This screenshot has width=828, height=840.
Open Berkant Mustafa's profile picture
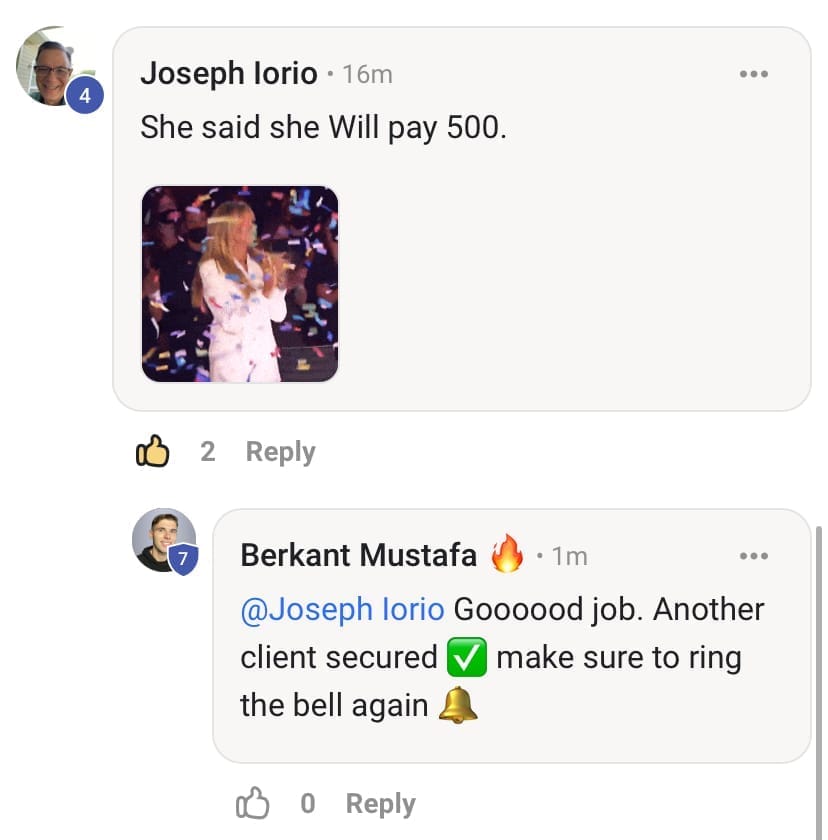pyautogui.click(x=162, y=538)
